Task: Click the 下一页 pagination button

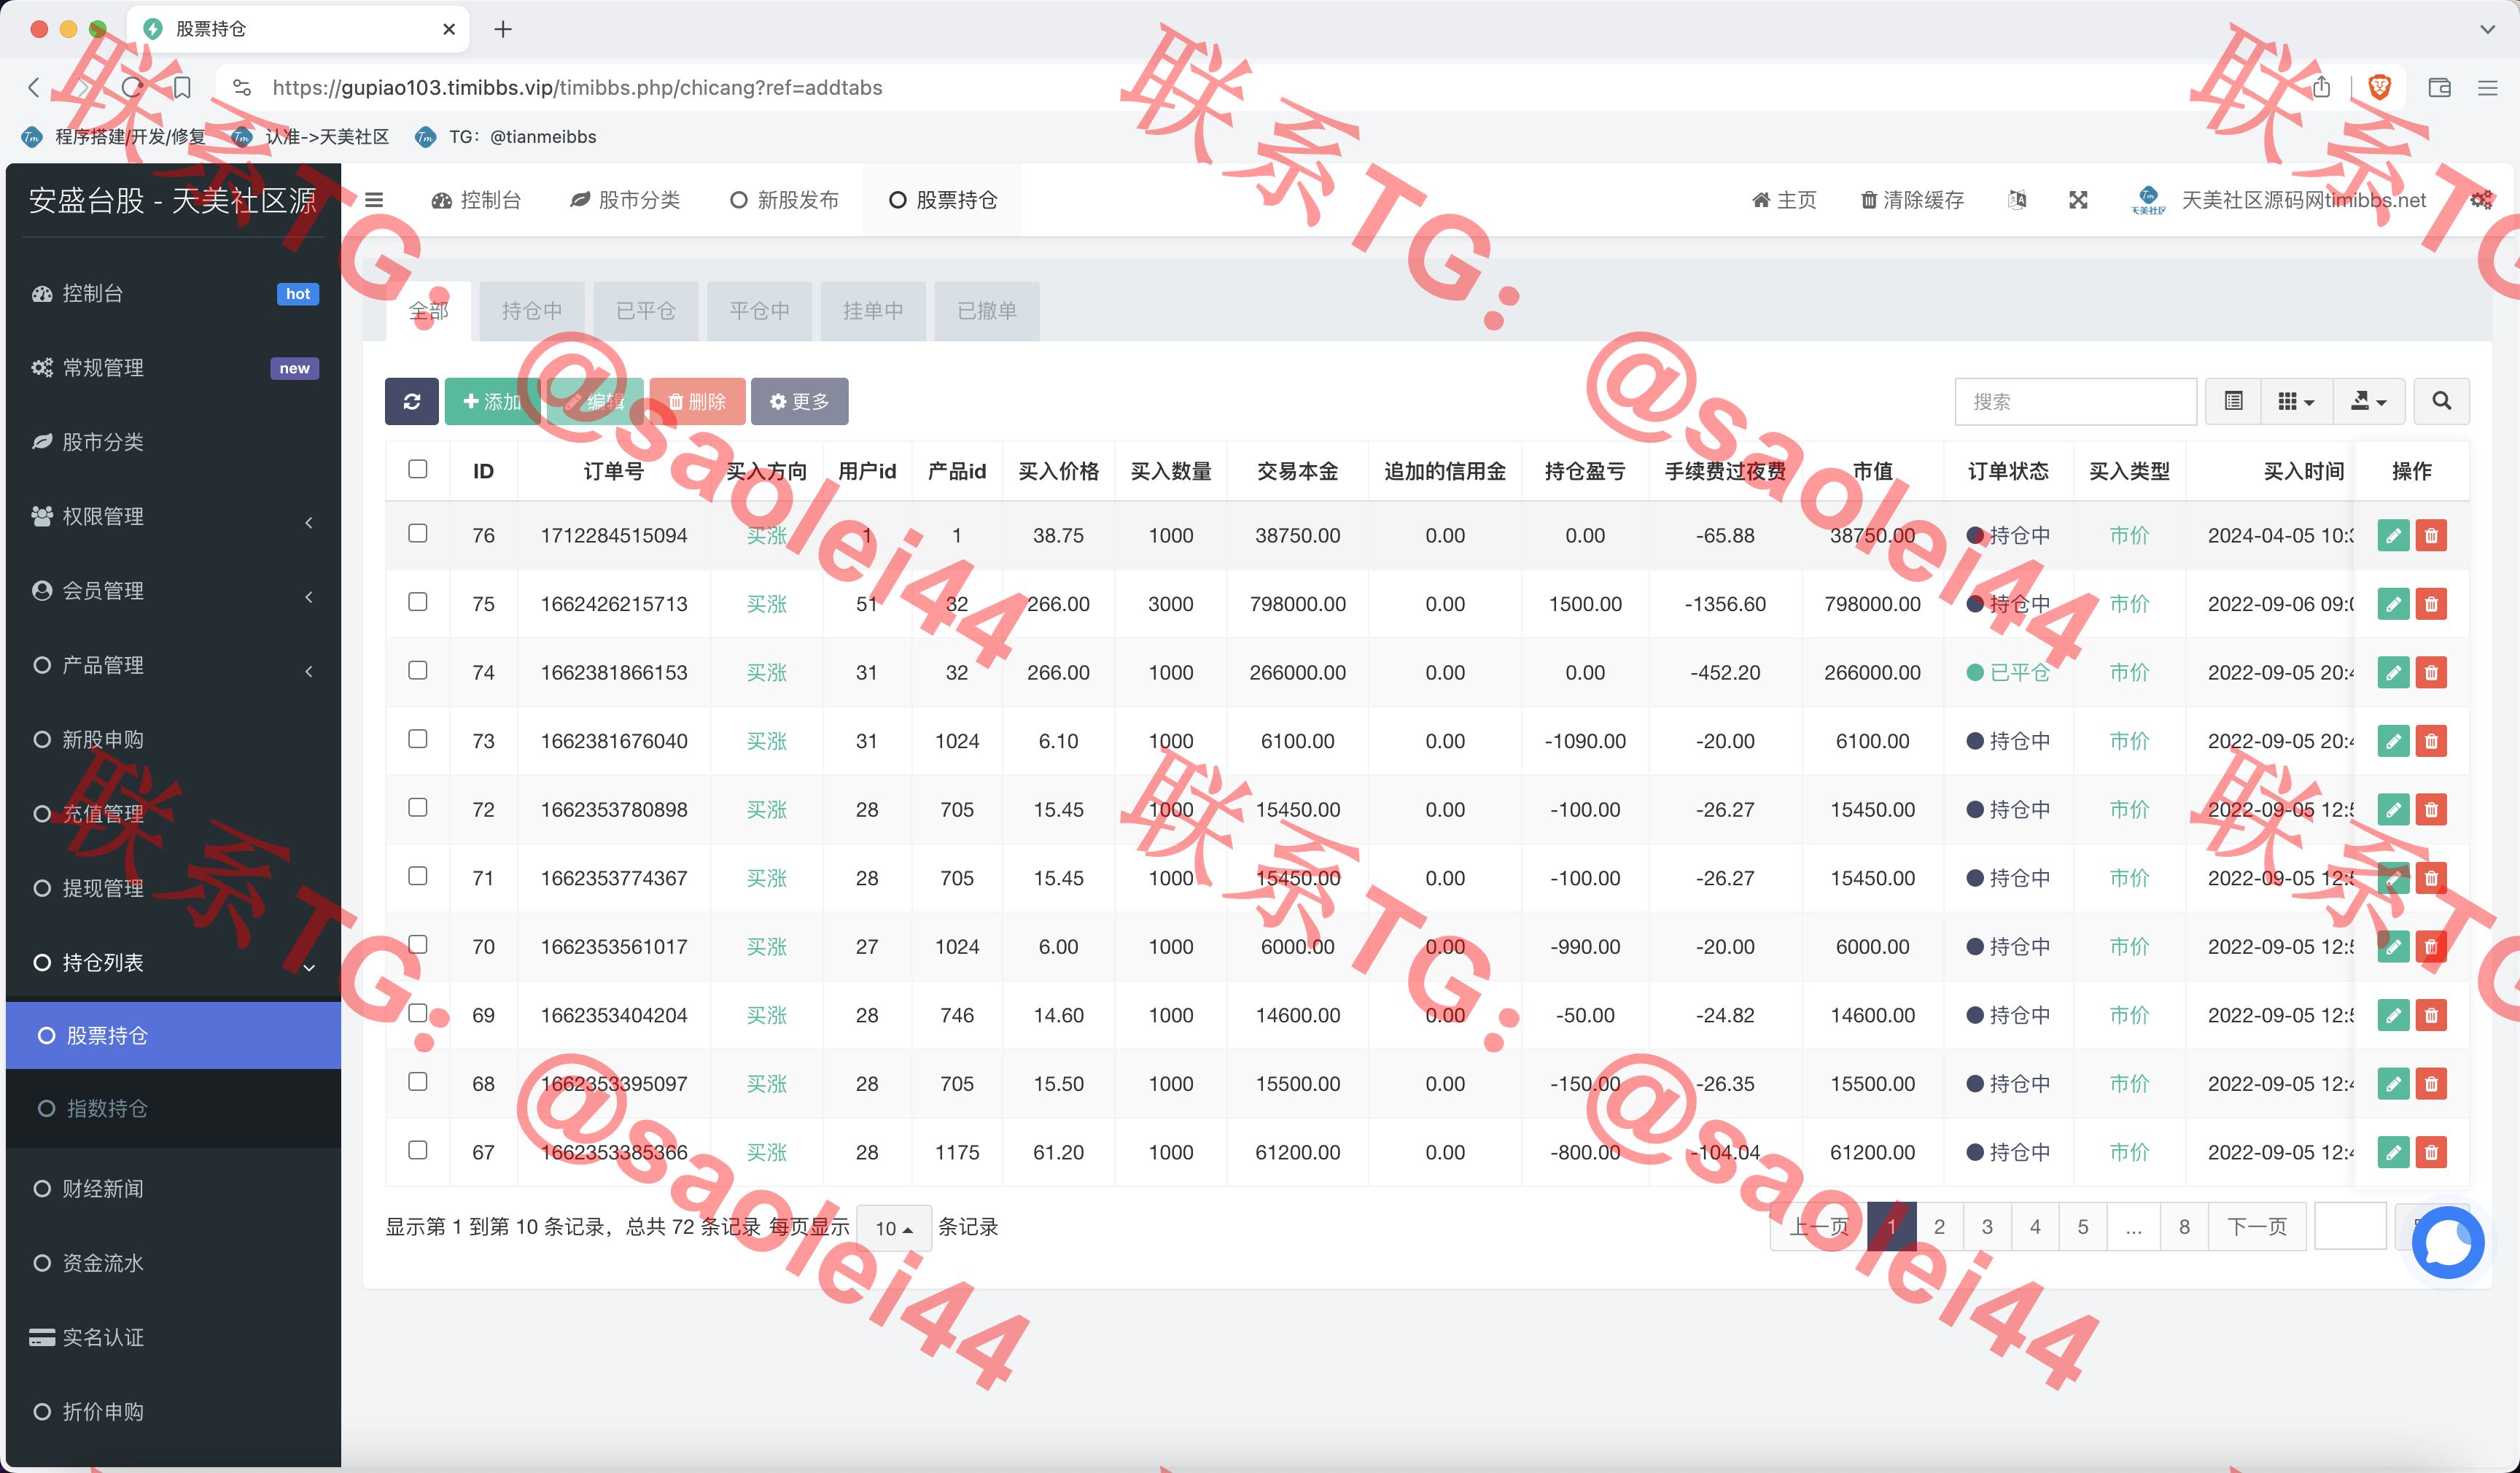Action: (x=2257, y=1226)
